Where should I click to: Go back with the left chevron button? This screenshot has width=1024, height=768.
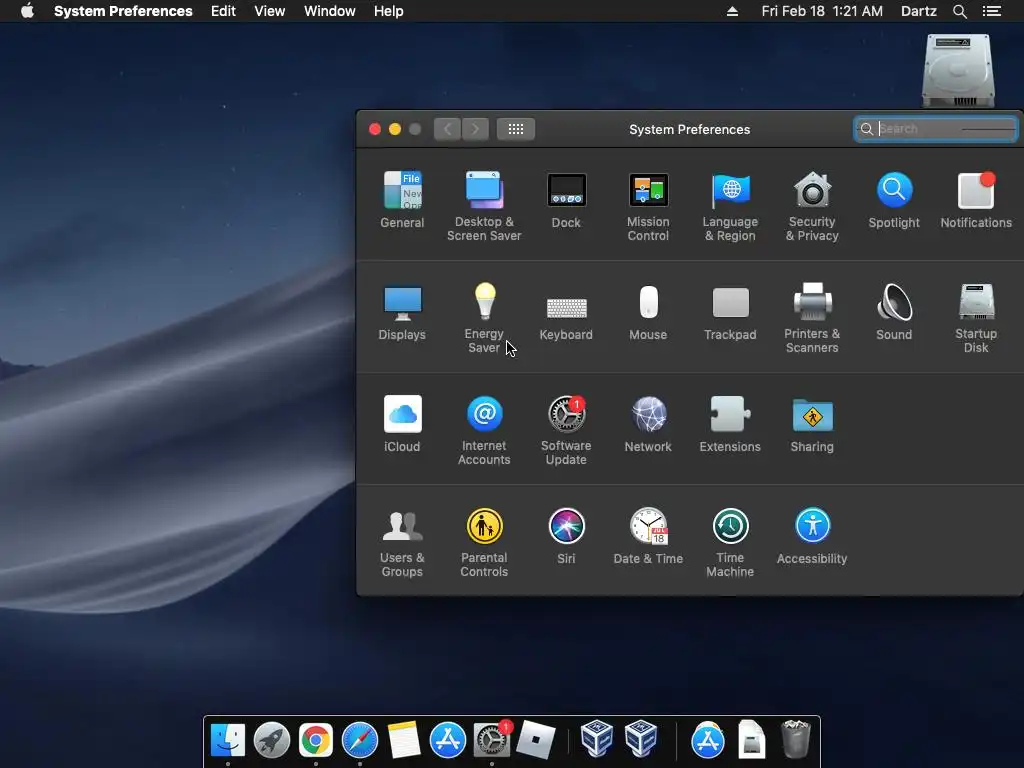point(447,129)
